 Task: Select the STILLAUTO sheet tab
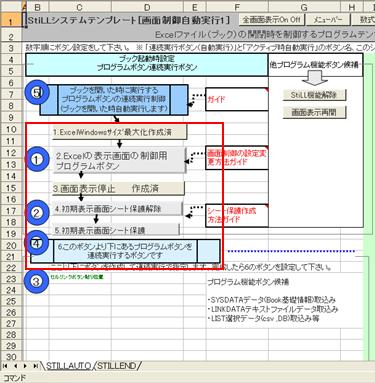tap(68, 366)
